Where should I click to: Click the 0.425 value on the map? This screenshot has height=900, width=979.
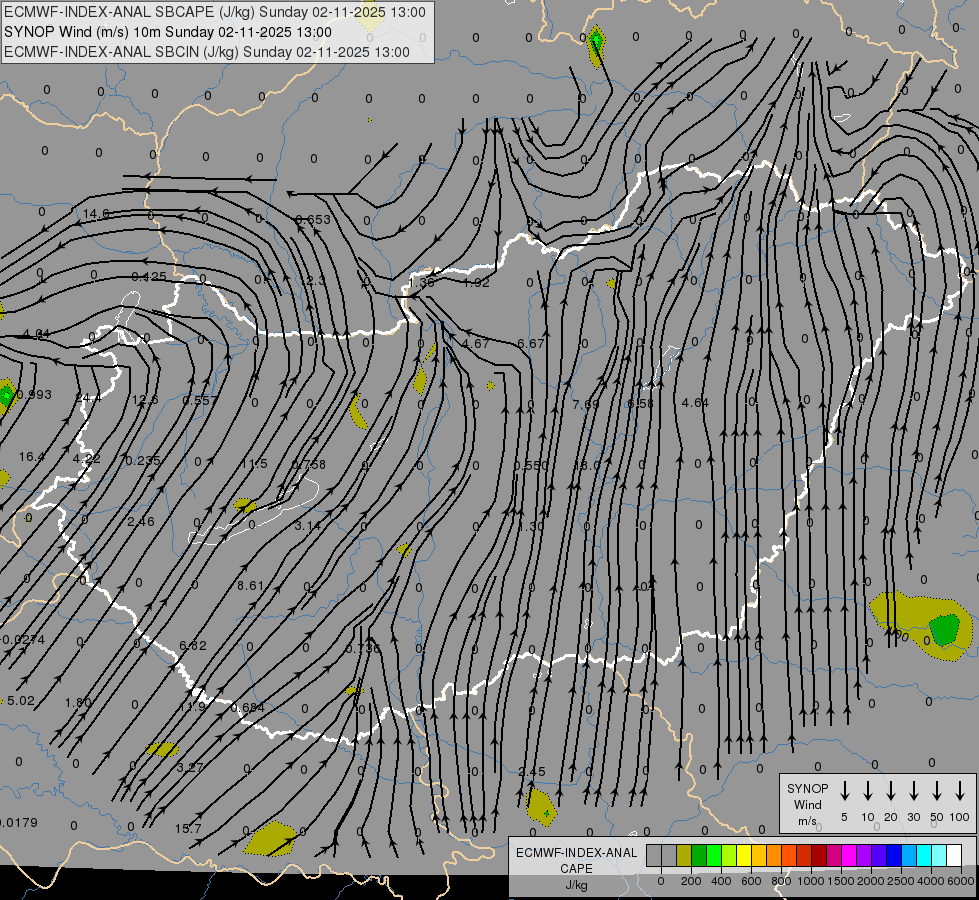click(149, 276)
